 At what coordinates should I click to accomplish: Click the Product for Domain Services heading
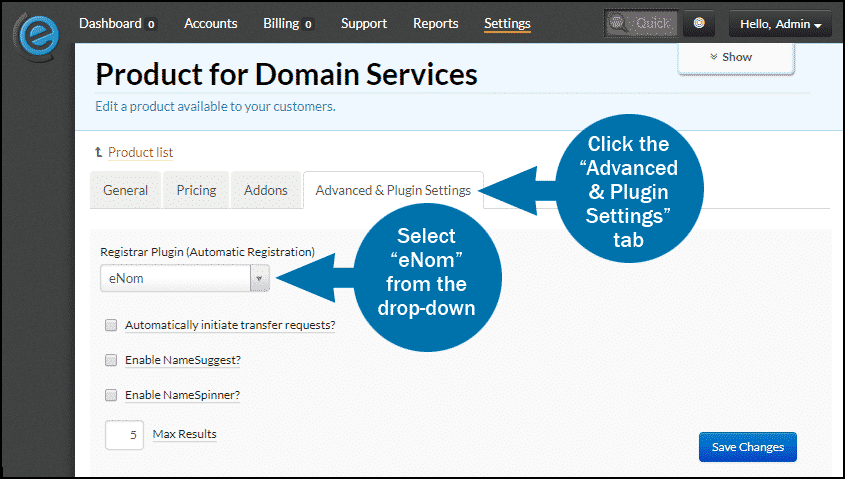point(286,74)
